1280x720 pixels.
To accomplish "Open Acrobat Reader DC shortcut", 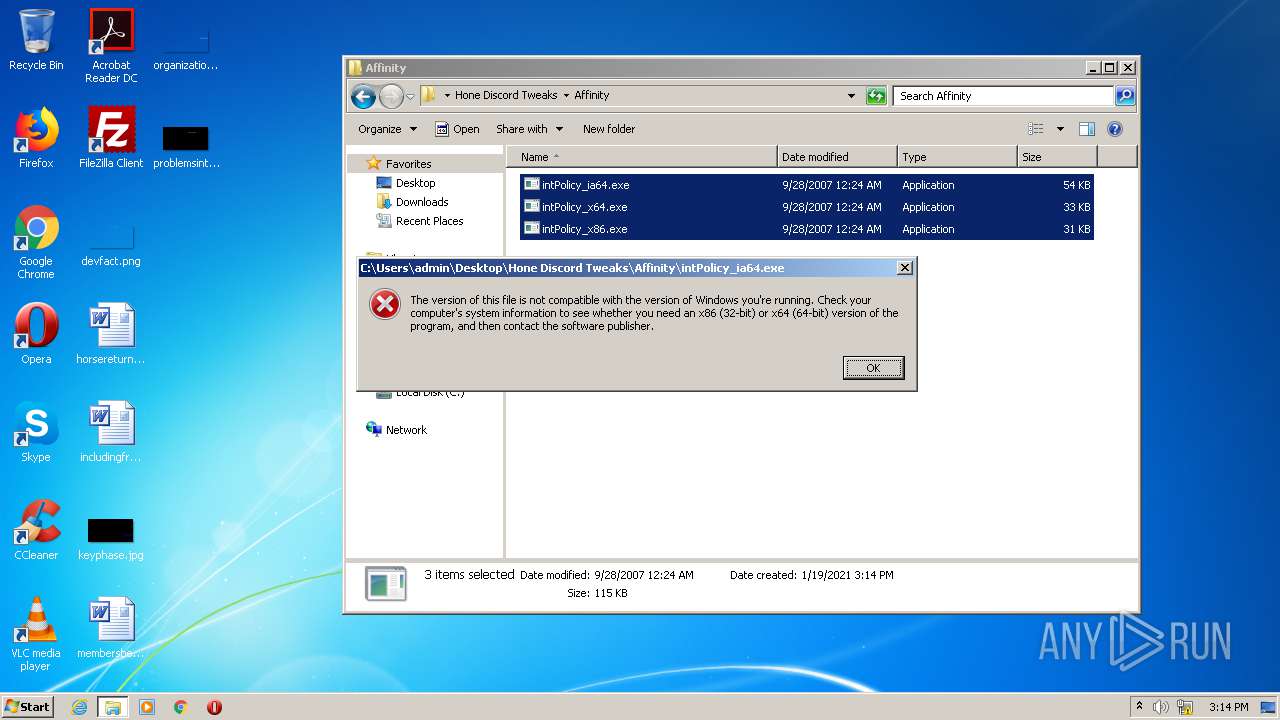I will 111,46.
